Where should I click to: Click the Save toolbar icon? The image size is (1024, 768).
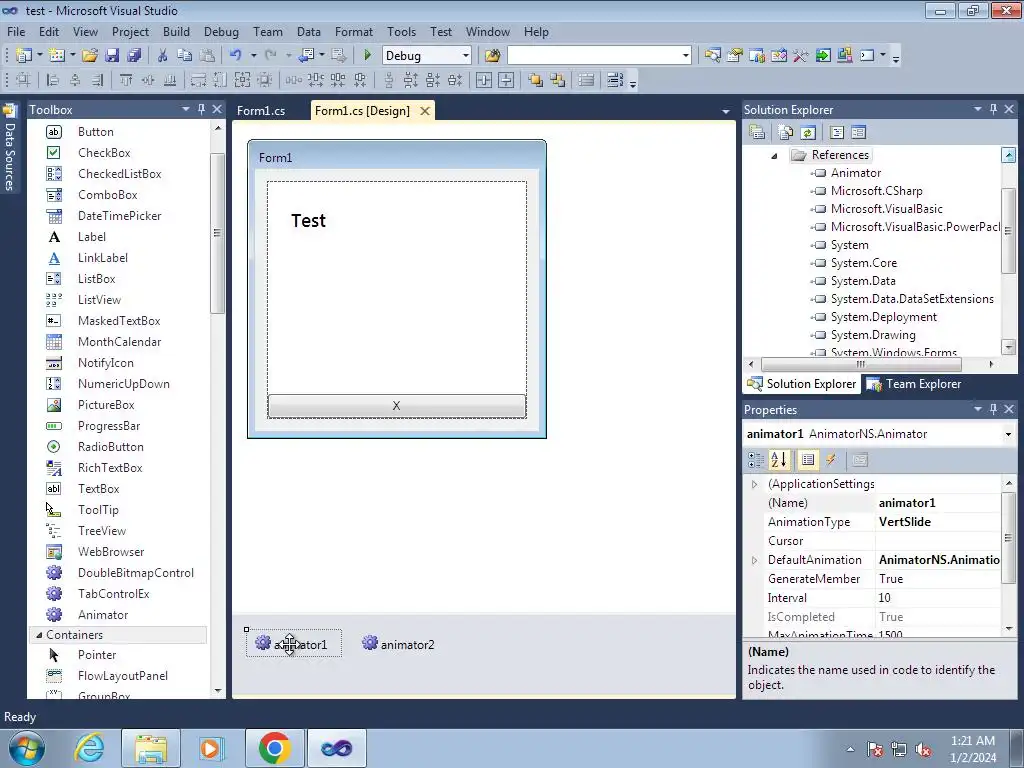pos(112,56)
